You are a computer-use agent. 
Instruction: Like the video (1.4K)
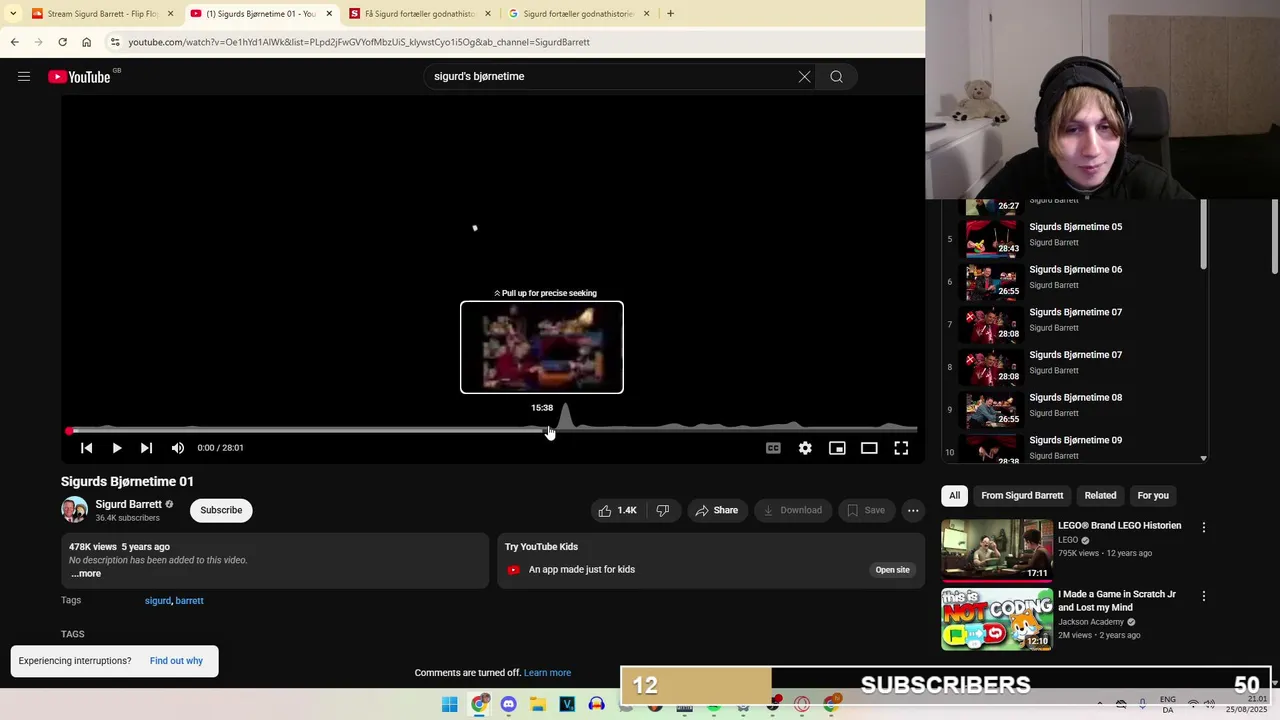pyautogui.click(x=617, y=510)
